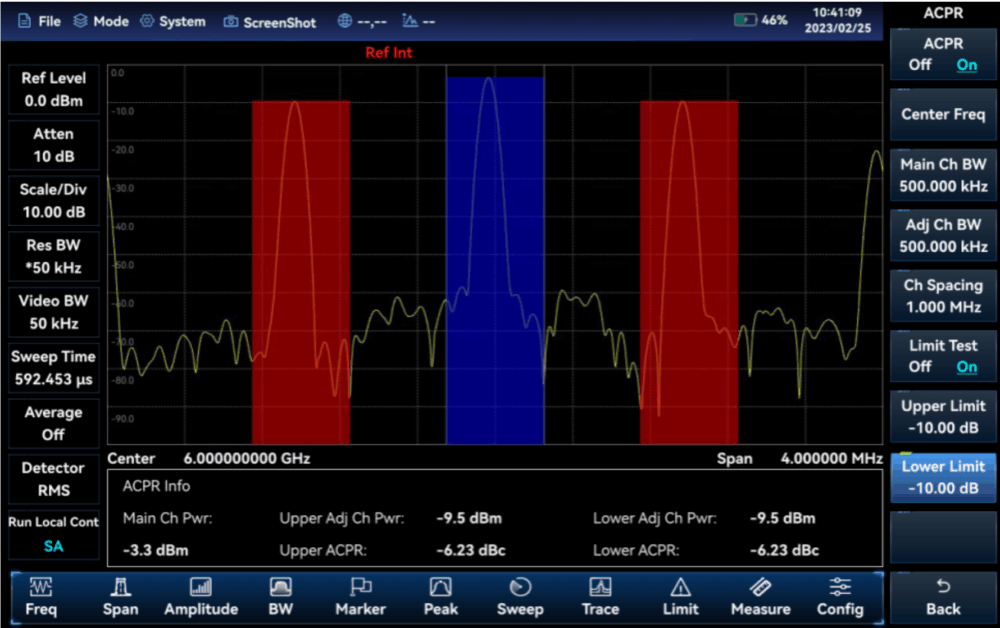1000x628 pixels.
Task: Click the blue main channel band
Action: click(x=495, y=260)
